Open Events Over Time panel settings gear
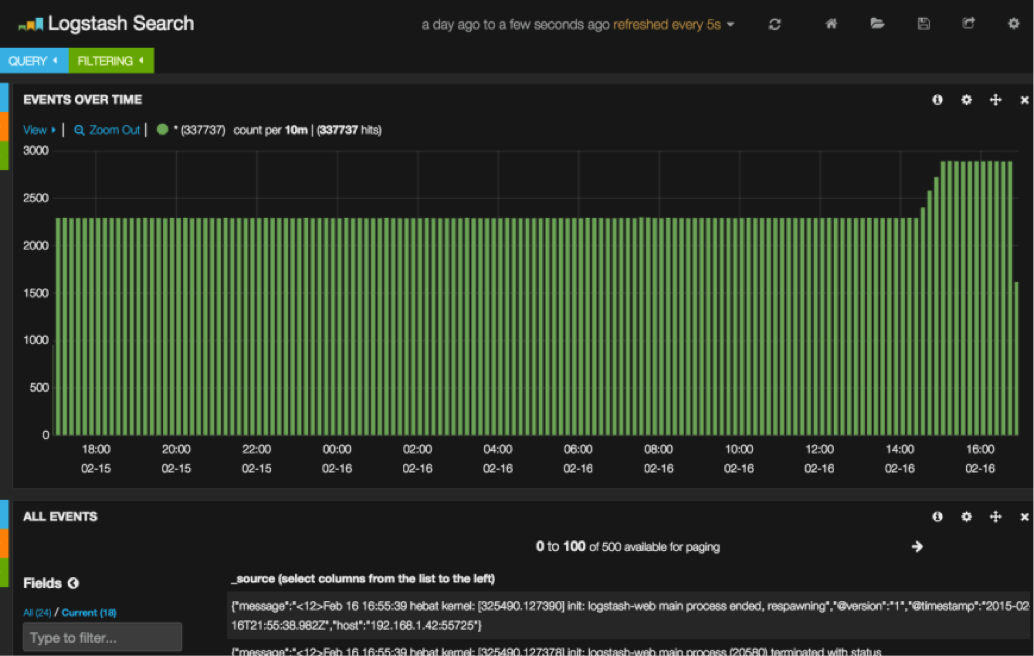 click(966, 100)
